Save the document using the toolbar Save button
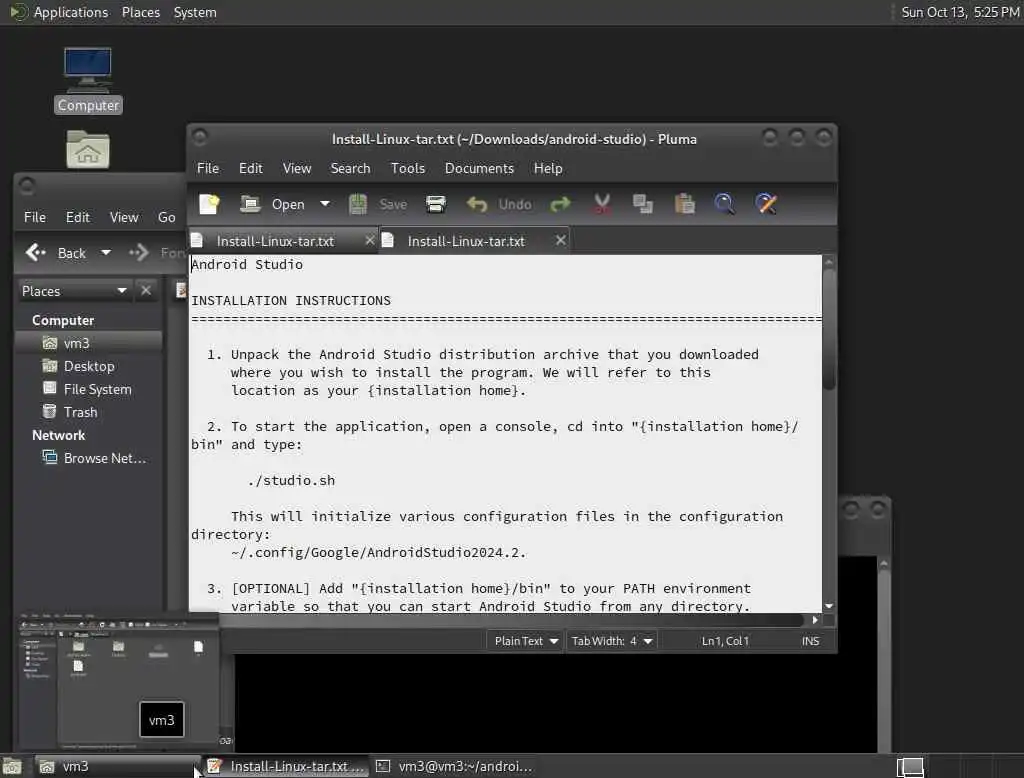Viewport: 1024px width, 778px height. (377, 204)
